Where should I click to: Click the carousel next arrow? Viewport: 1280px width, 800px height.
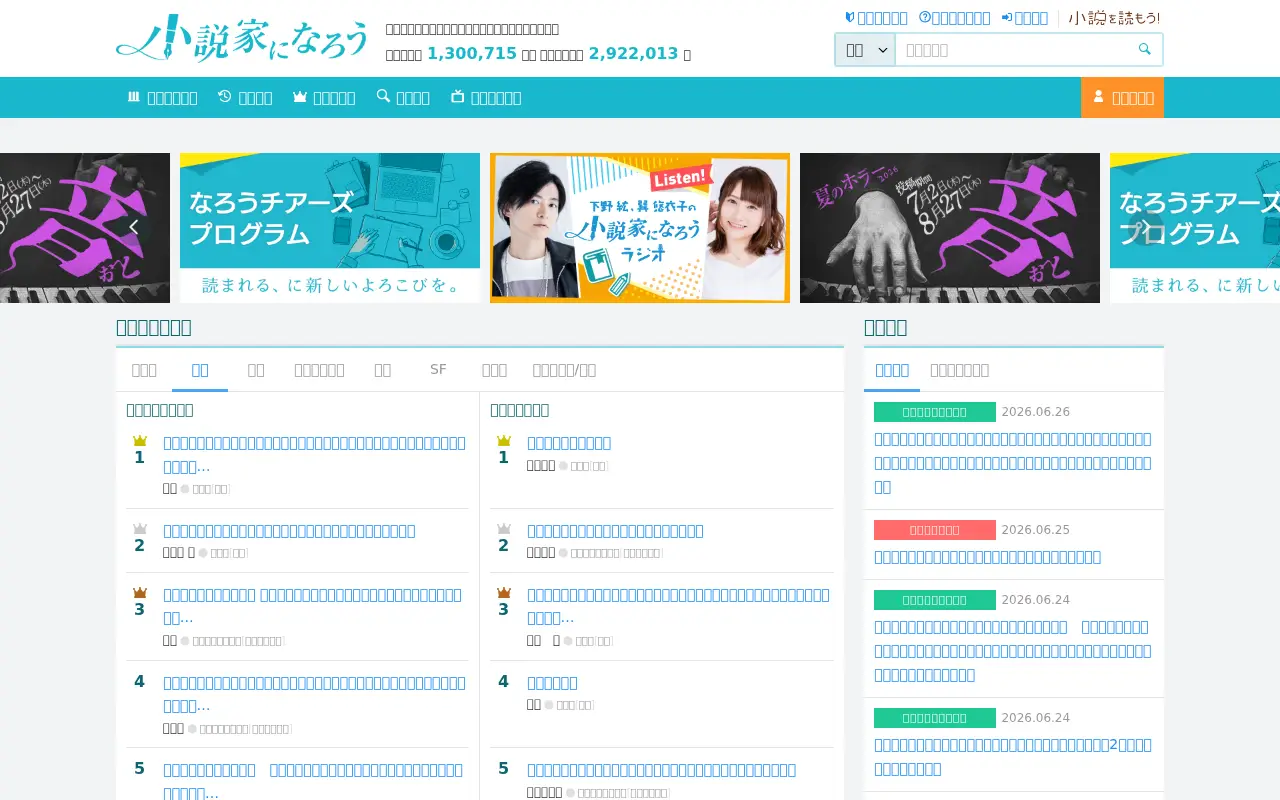coord(1146,228)
